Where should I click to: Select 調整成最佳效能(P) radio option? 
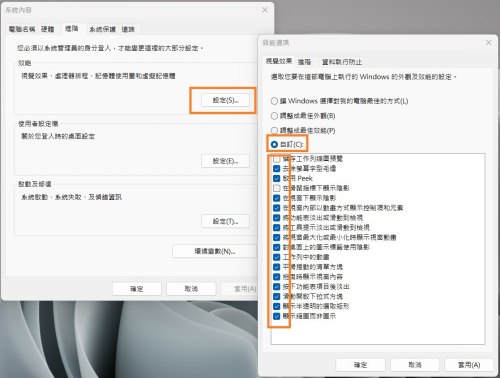(274, 130)
